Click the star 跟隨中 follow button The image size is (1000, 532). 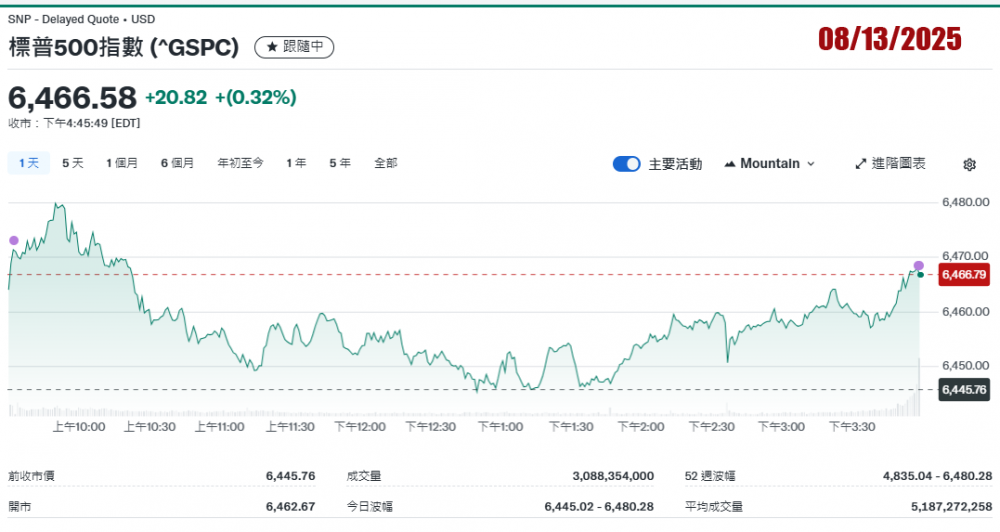click(294, 47)
